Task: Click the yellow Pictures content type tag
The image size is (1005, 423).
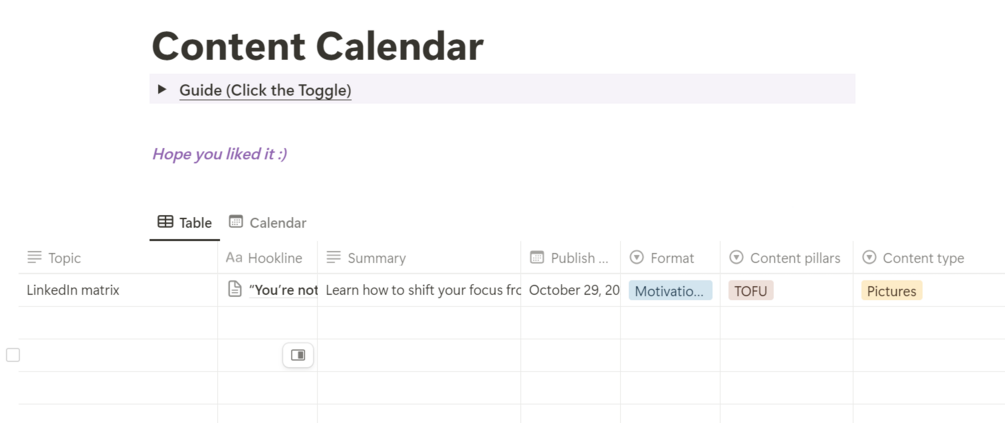Action: [x=891, y=291]
